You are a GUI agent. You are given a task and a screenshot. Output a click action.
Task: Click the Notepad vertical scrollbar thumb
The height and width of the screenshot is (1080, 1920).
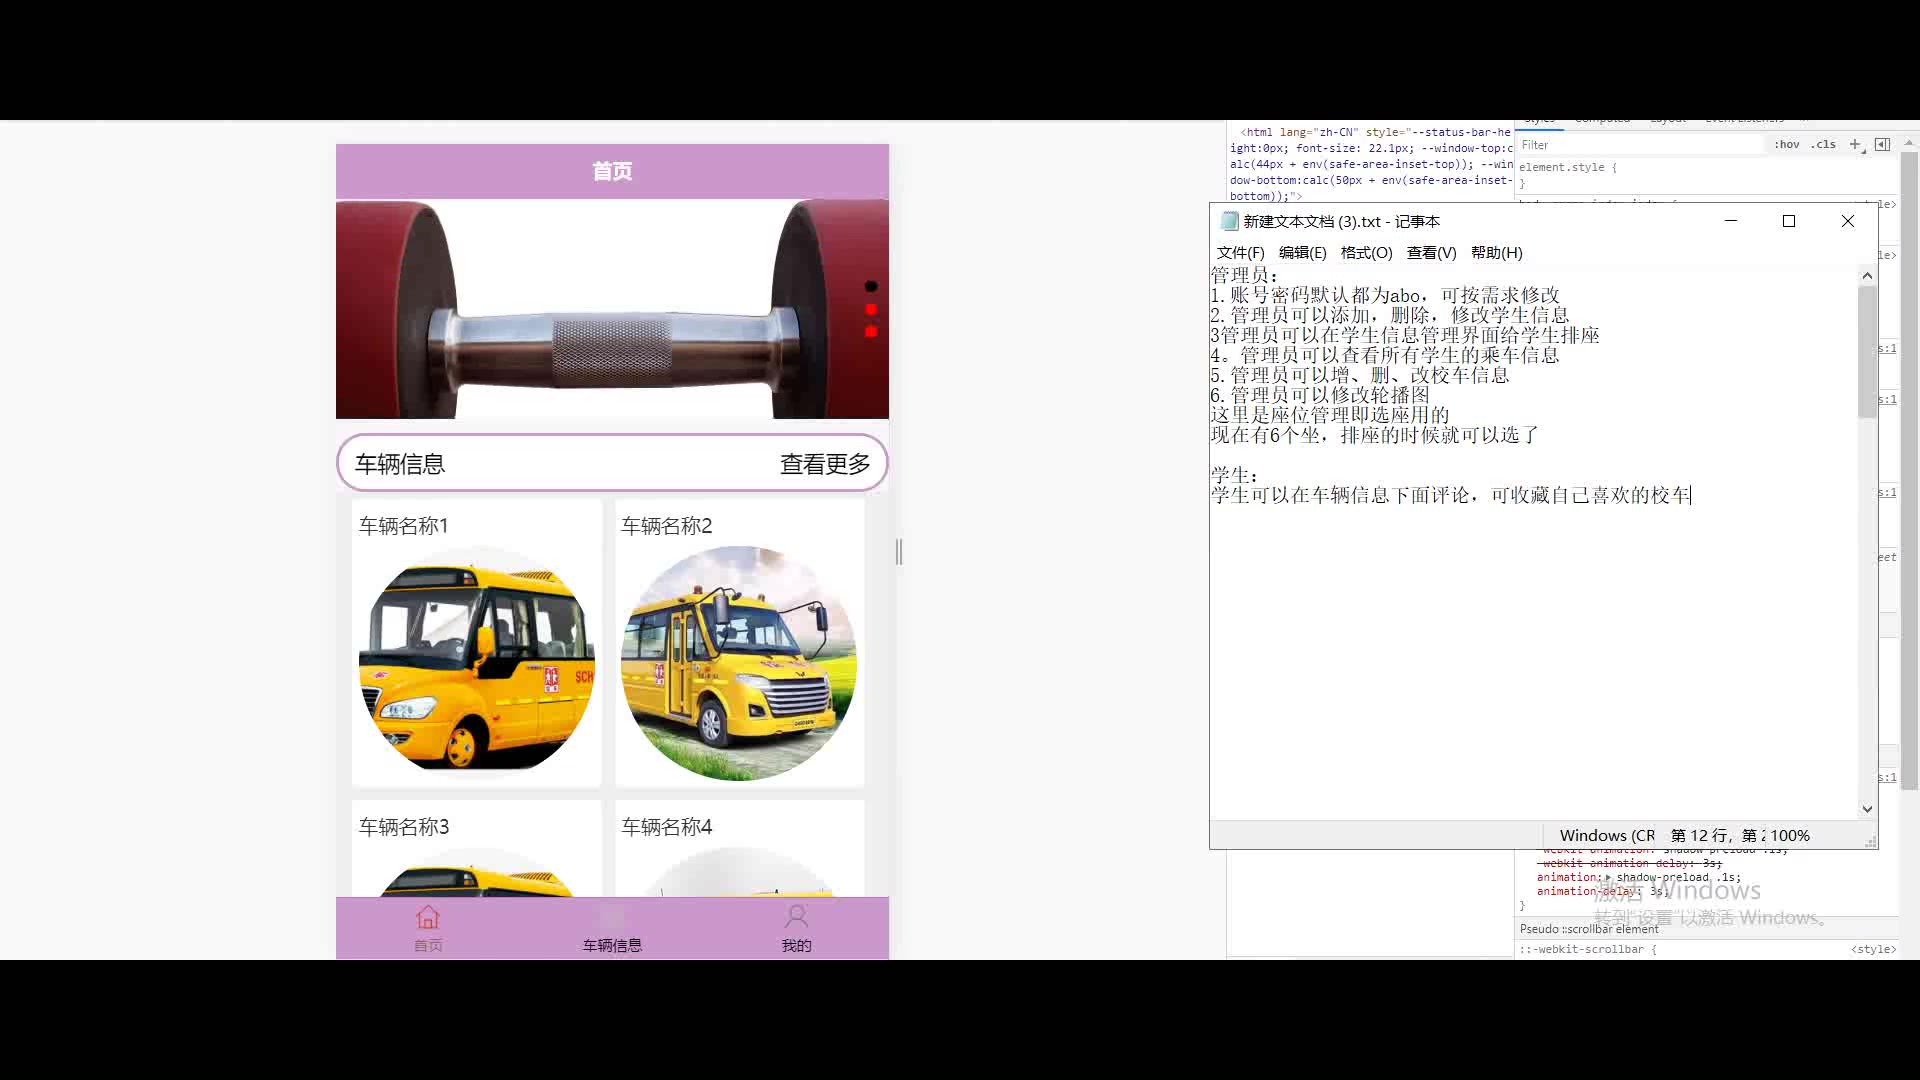(1867, 350)
